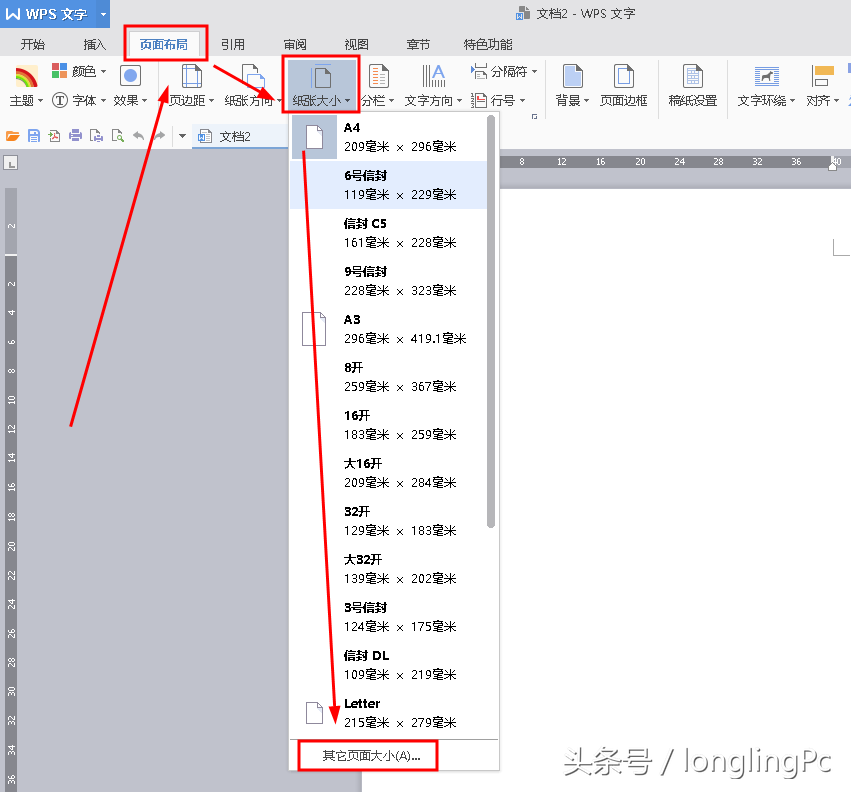This screenshot has height=792, width=851.
Task: Click the right indent marker on ruler
Action: pos(833,165)
